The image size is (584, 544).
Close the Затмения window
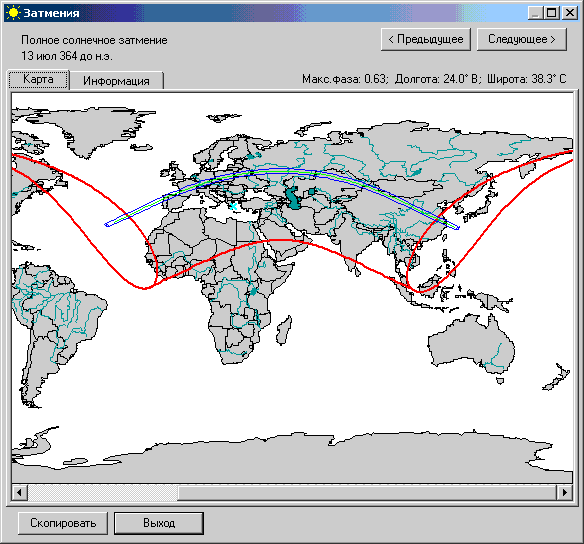tap(569, 13)
